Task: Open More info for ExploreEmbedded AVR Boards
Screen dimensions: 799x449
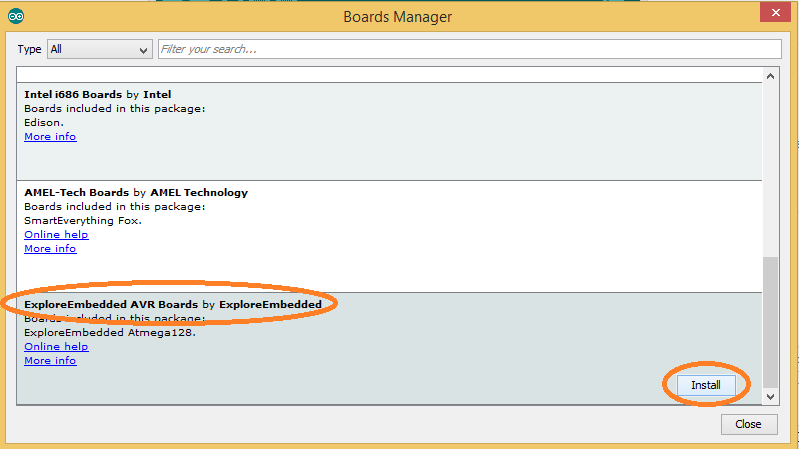Action: click(50, 361)
